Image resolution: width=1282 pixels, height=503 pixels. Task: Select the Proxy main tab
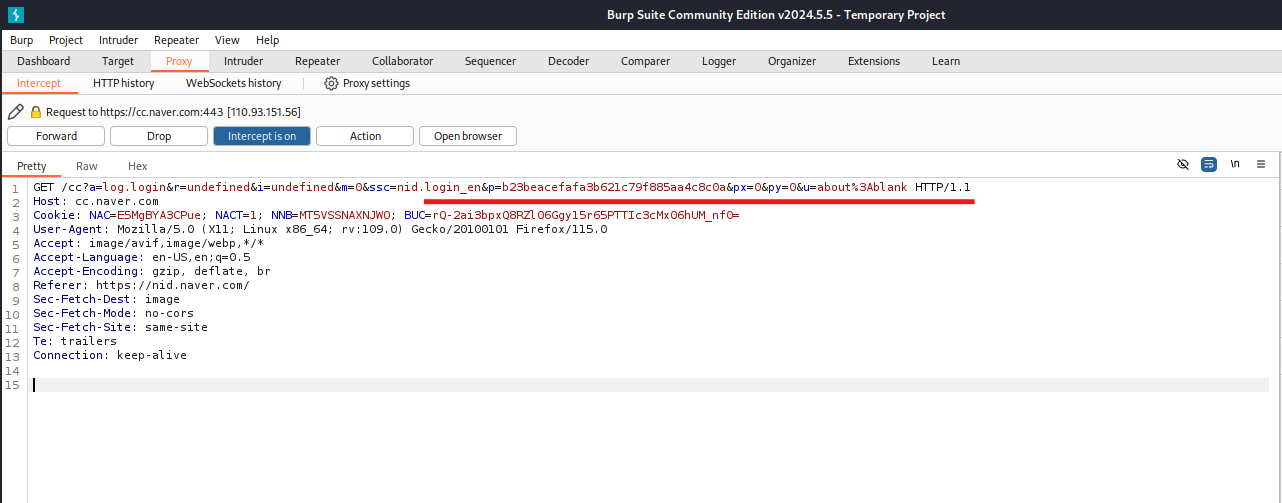pyautogui.click(x=179, y=61)
